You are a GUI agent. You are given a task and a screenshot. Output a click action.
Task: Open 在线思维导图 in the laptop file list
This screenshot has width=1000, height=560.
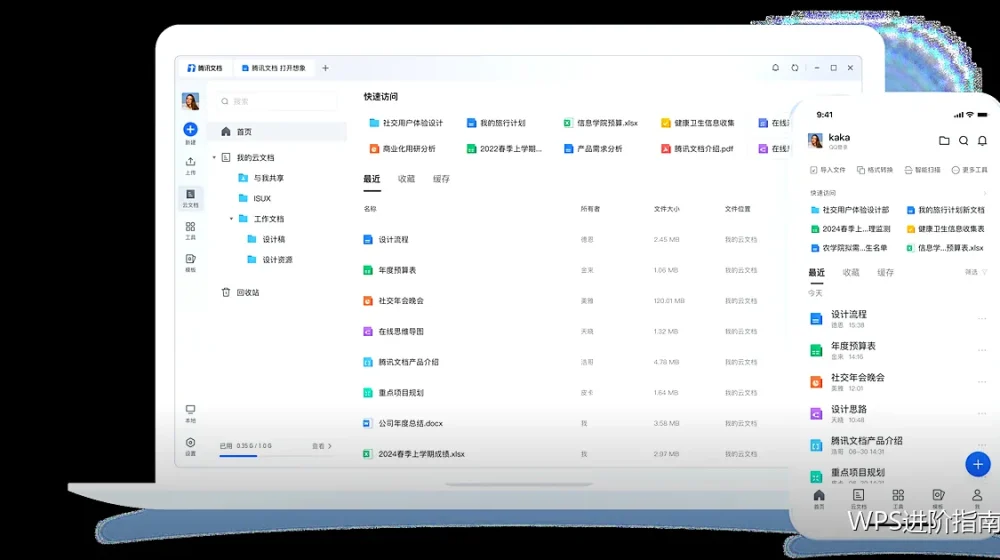393,332
